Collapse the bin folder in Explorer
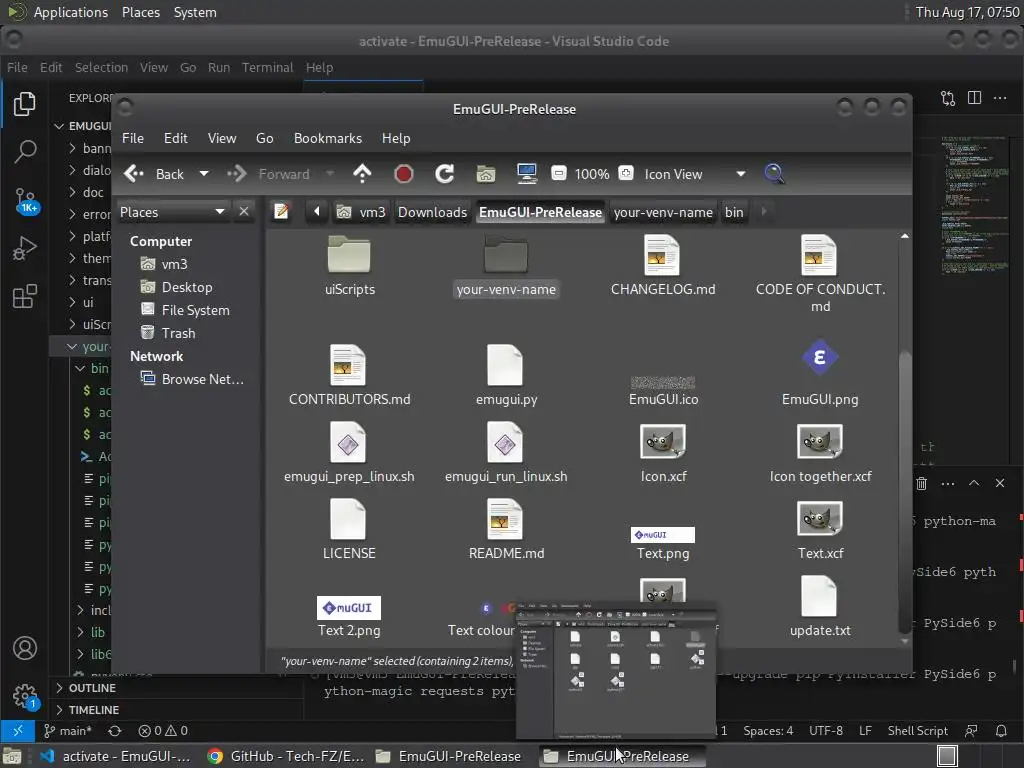 [80, 368]
